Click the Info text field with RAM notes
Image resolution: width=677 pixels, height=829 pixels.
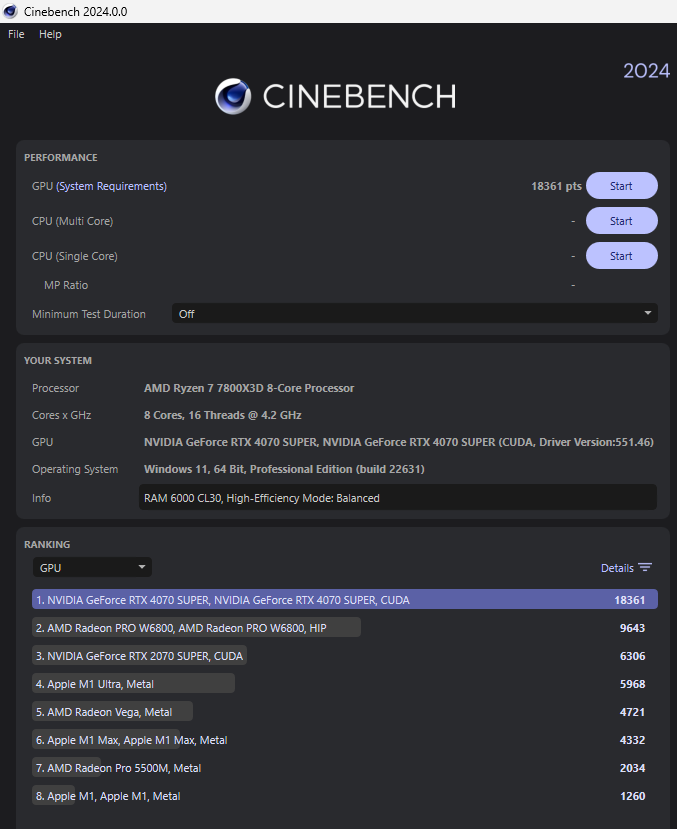[x=397, y=498]
